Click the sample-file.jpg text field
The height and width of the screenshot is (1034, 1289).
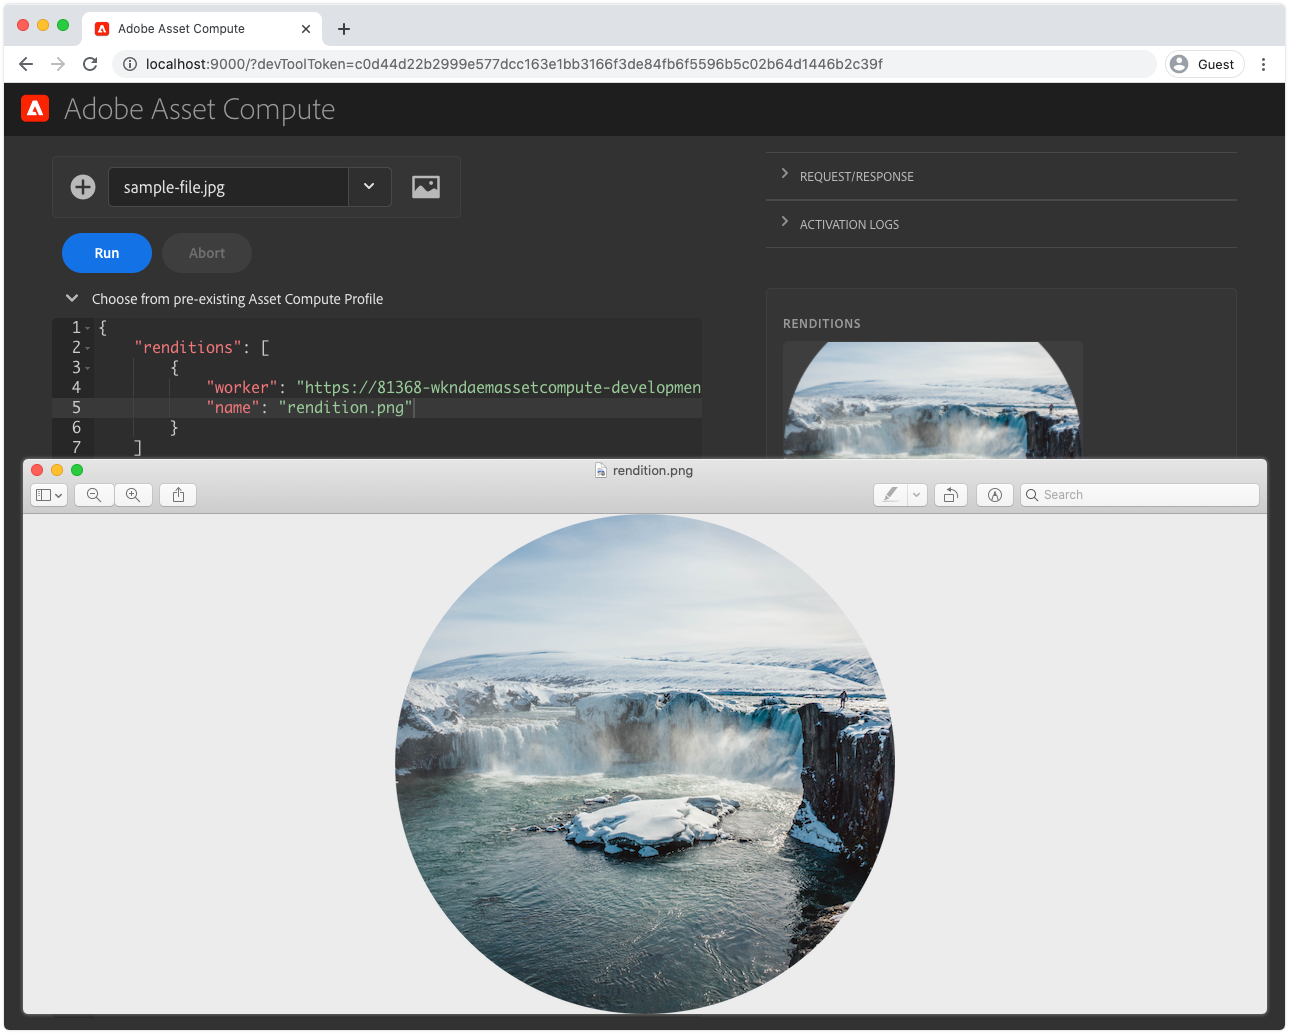tap(228, 187)
